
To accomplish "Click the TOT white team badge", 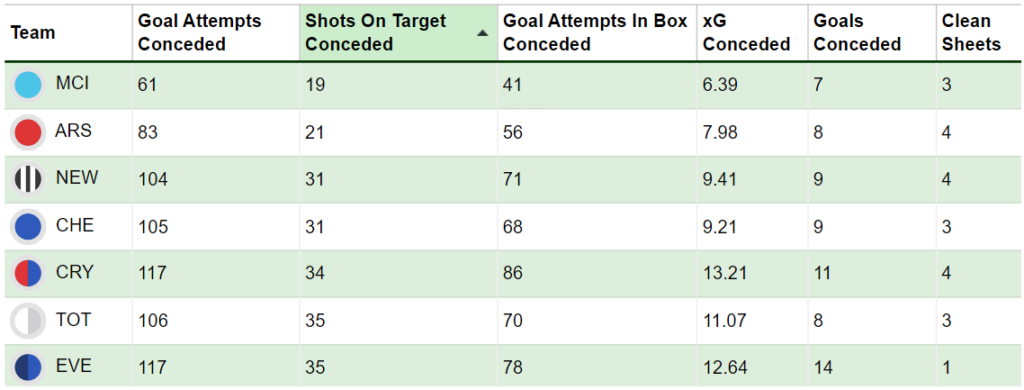I will tap(28, 321).
